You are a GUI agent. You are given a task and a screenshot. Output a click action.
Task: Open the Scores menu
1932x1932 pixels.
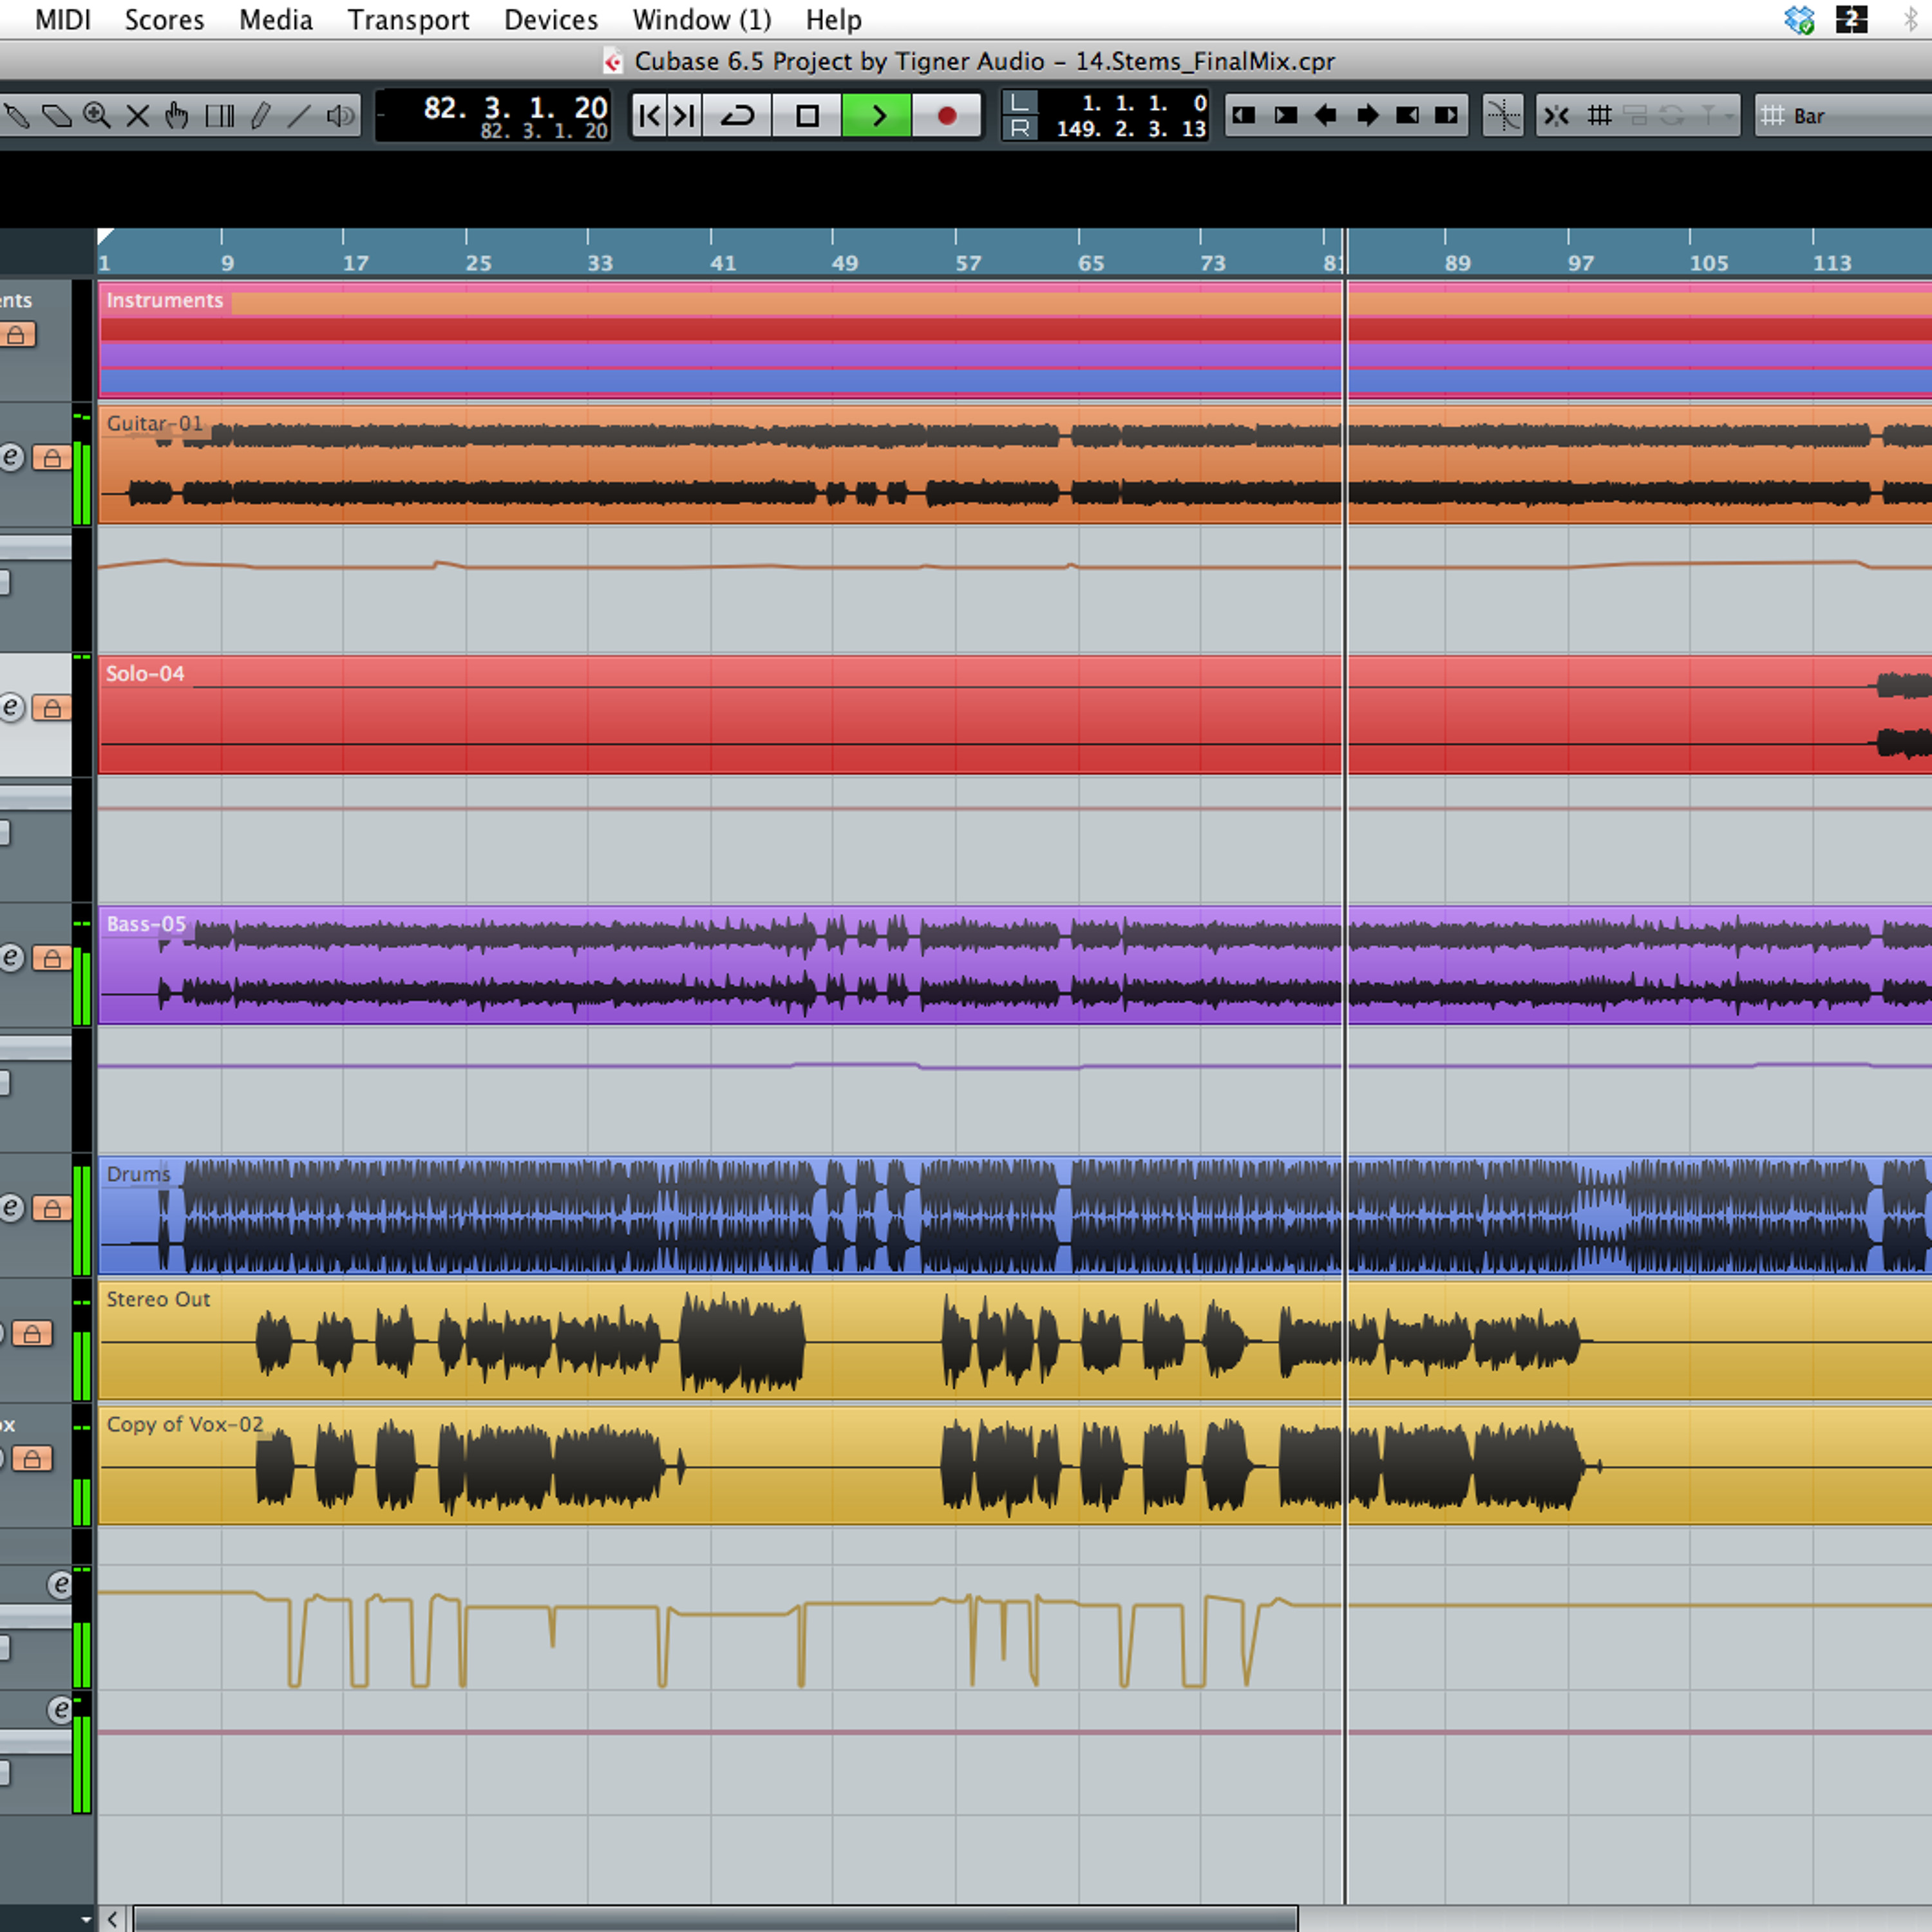point(165,20)
